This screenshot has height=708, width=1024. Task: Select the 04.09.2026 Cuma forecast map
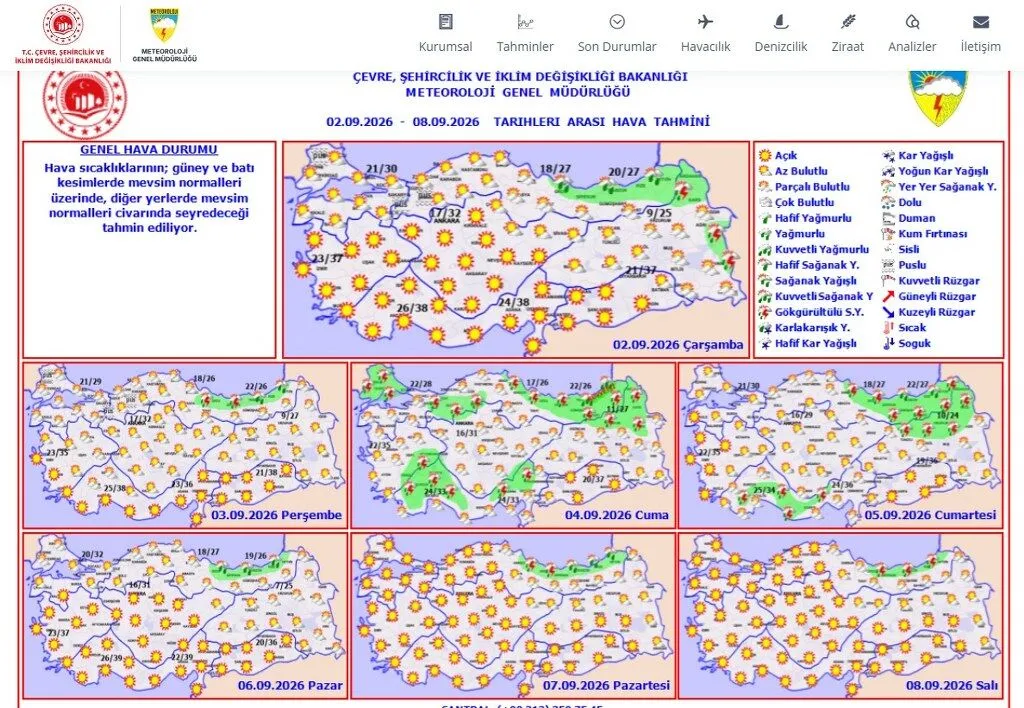pyautogui.click(x=513, y=445)
